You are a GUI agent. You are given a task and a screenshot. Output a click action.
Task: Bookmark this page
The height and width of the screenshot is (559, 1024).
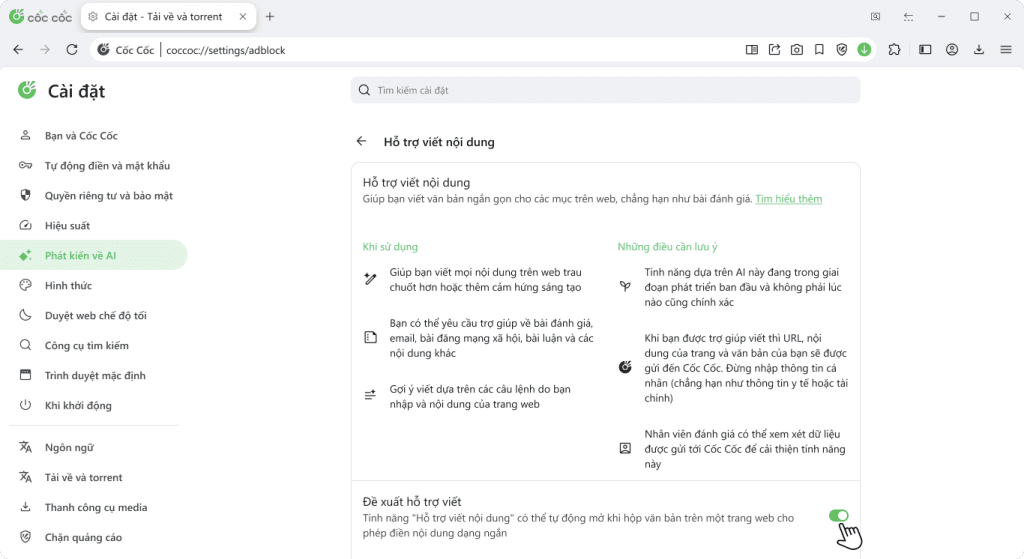click(x=819, y=50)
